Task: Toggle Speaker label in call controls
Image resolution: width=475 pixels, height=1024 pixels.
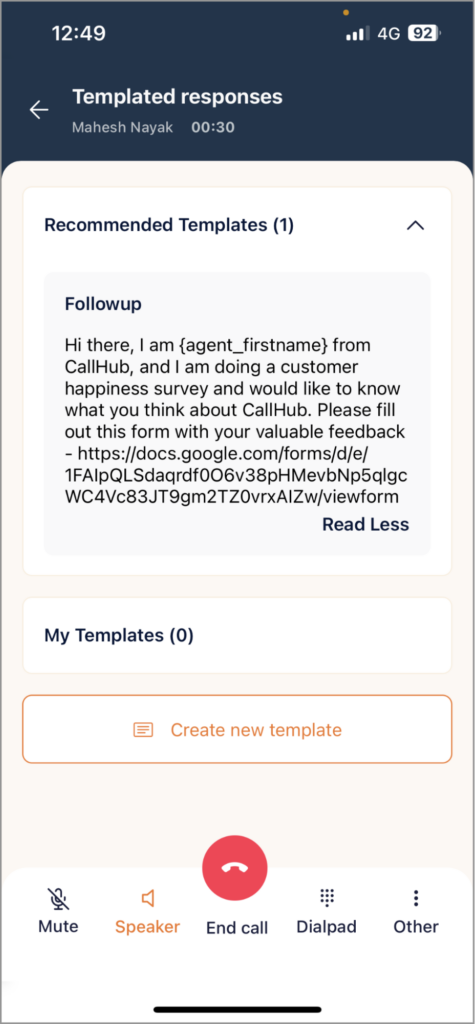Action: (x=148, y=926)
